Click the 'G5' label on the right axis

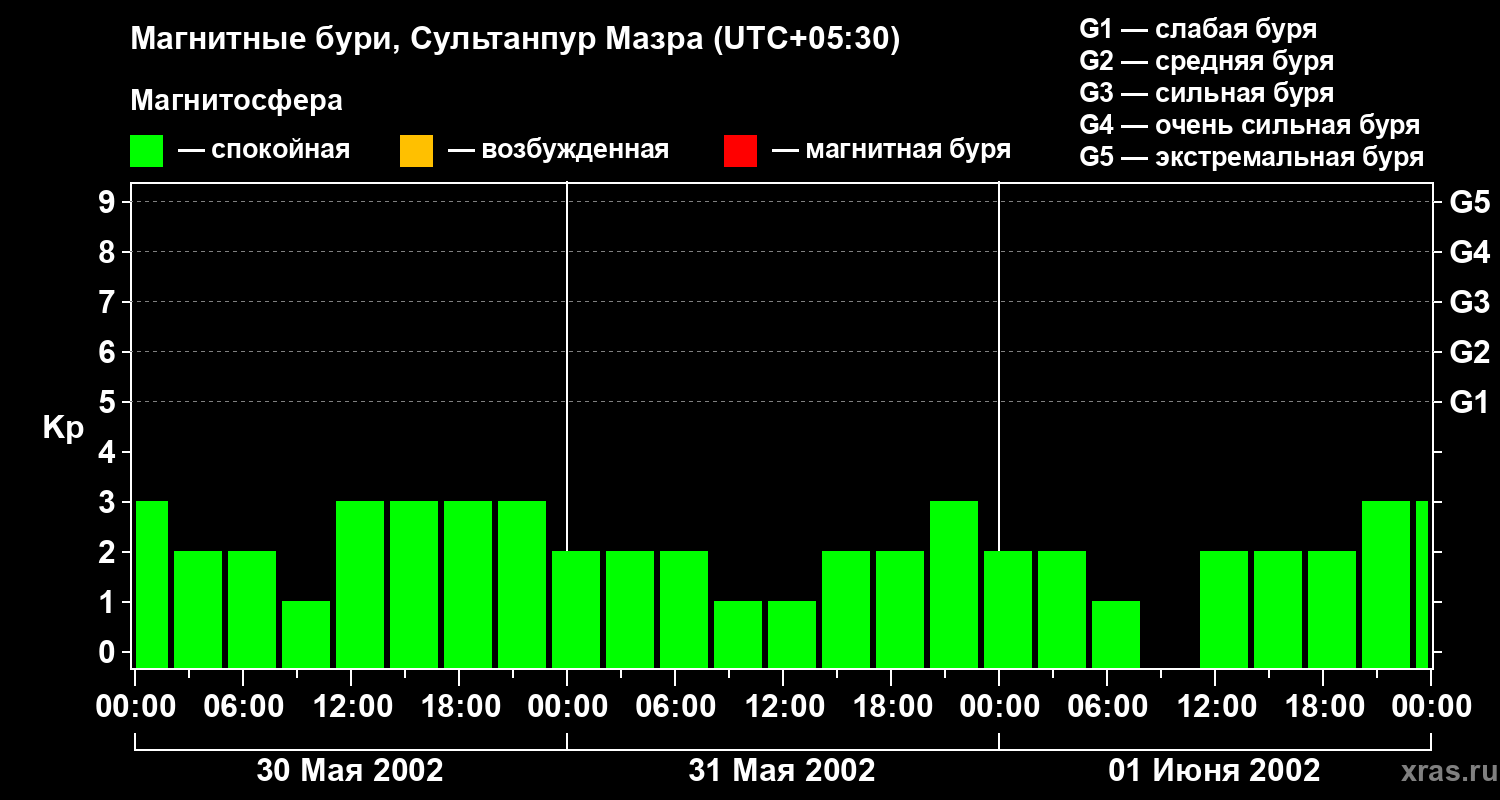point(1469,203)
